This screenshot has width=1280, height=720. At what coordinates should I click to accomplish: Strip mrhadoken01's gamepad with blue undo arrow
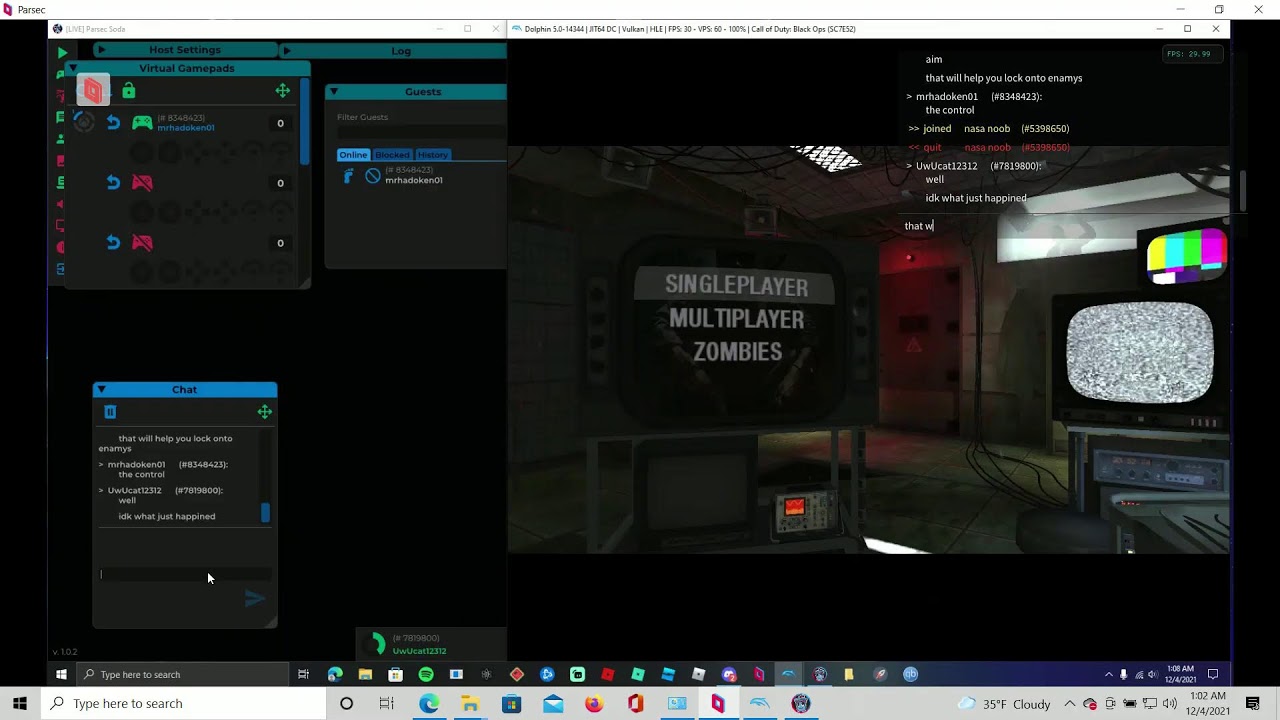(x=113, y=123)
